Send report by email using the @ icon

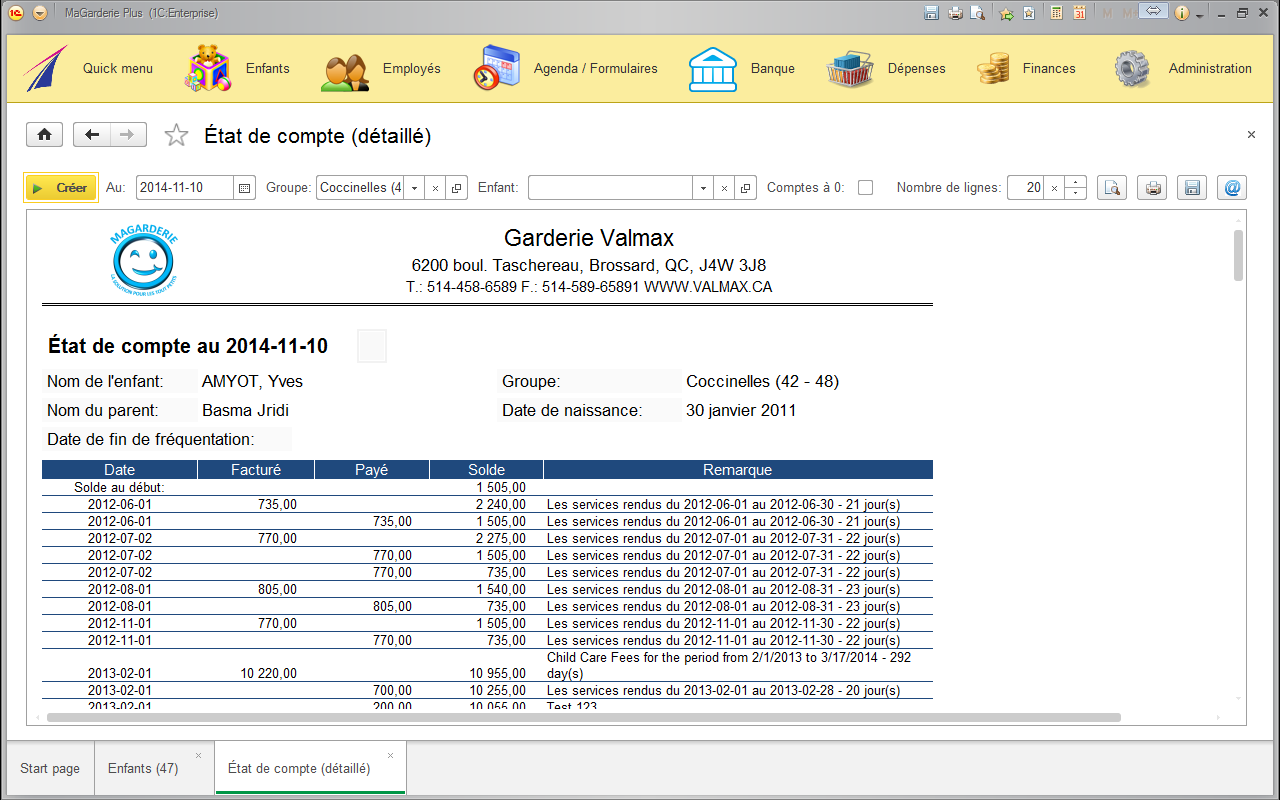tap(1231, 187)
